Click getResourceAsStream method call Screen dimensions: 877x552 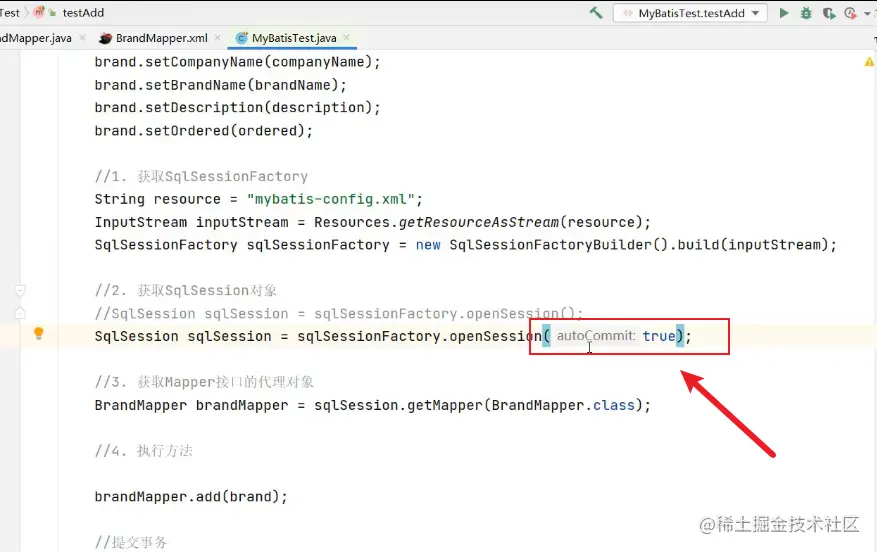[478, 222]
